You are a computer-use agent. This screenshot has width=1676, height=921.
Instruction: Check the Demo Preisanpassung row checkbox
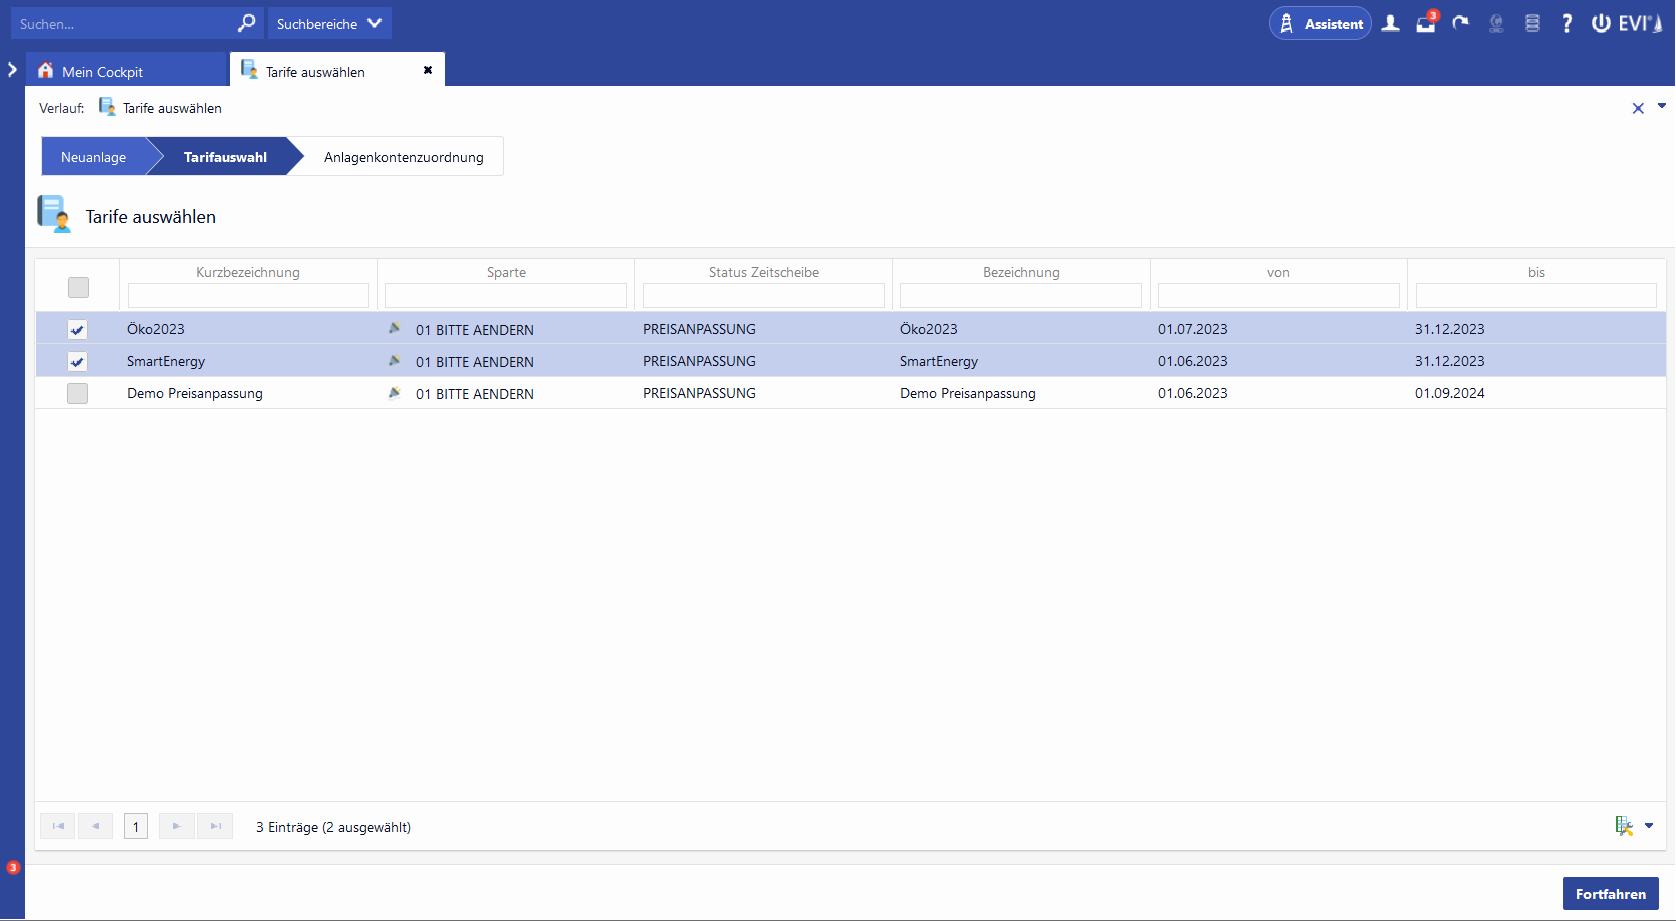pyautogui.click(x=77, y=393)
